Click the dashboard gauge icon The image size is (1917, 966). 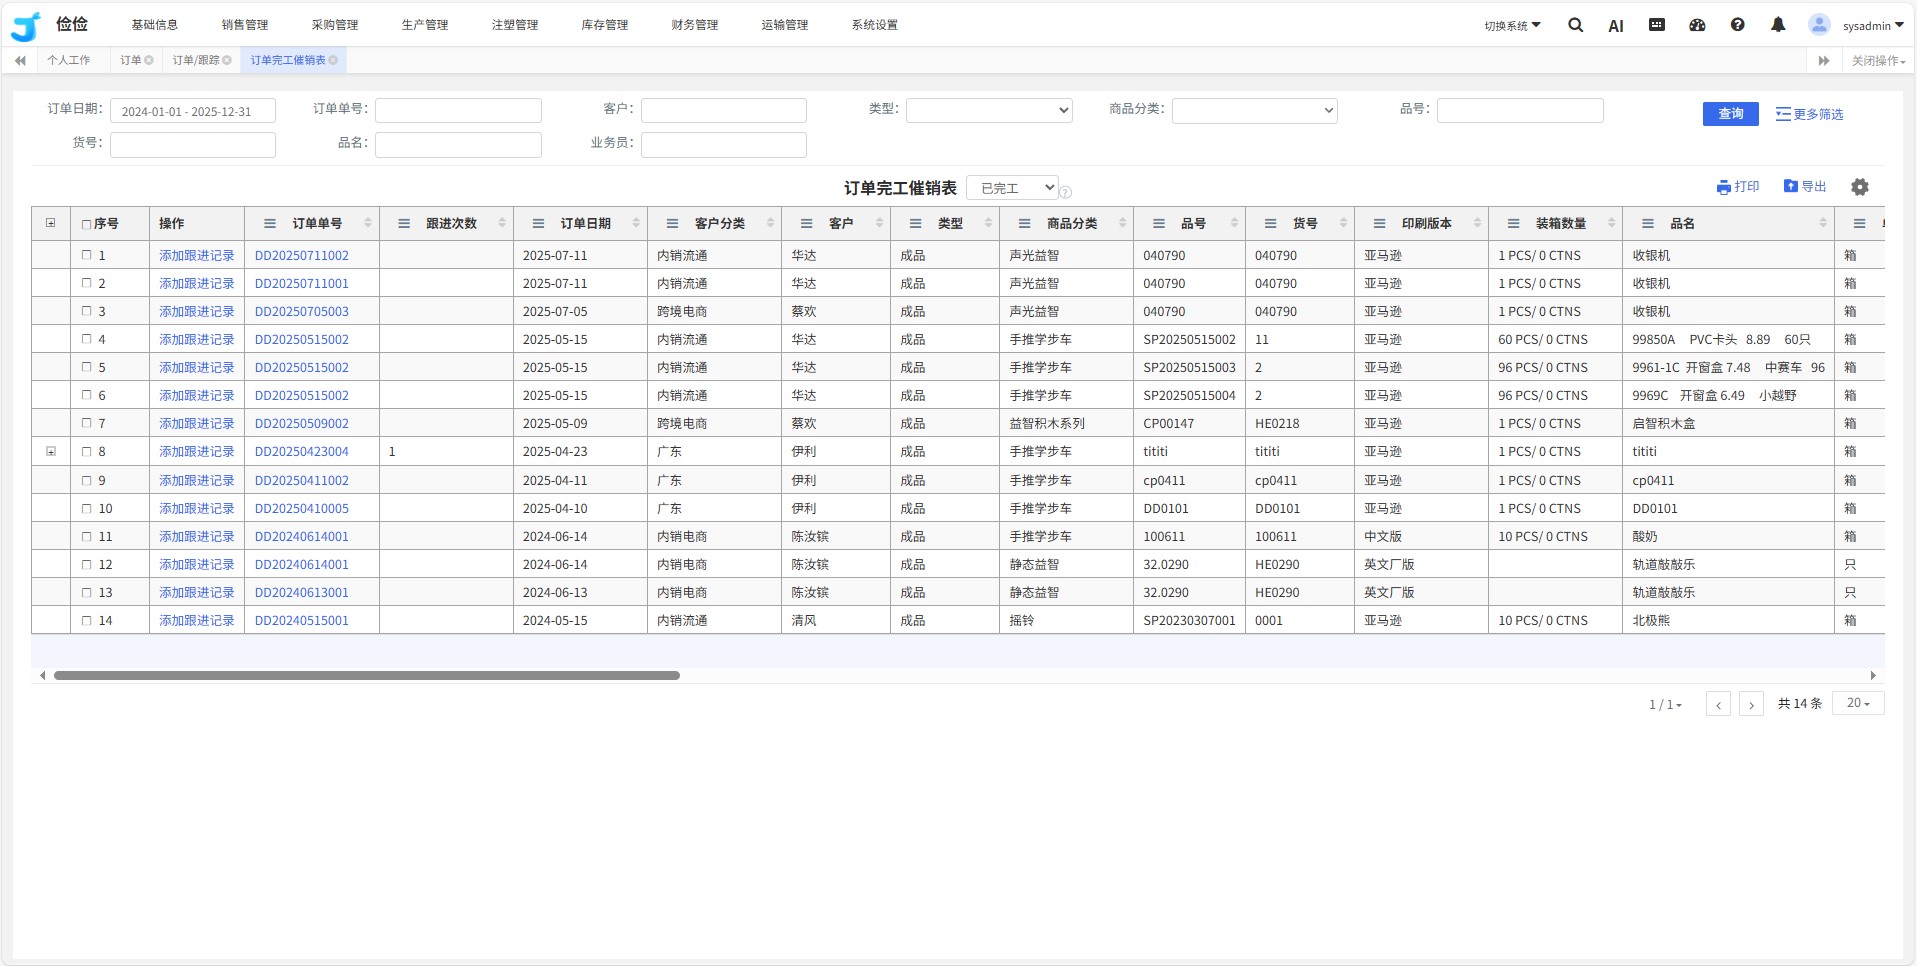1697,25
